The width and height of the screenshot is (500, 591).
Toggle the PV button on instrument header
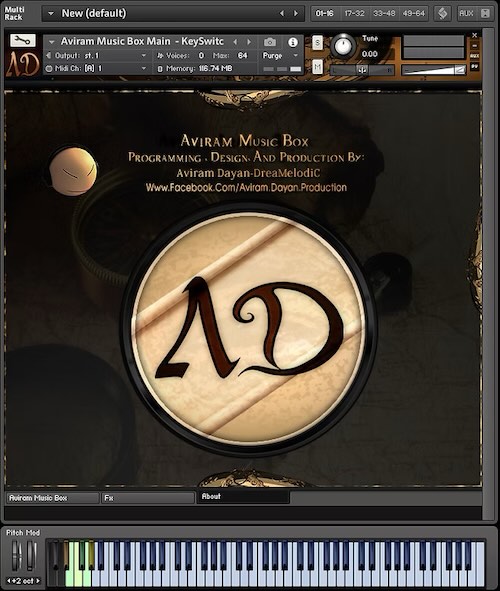tap(474, 66)
